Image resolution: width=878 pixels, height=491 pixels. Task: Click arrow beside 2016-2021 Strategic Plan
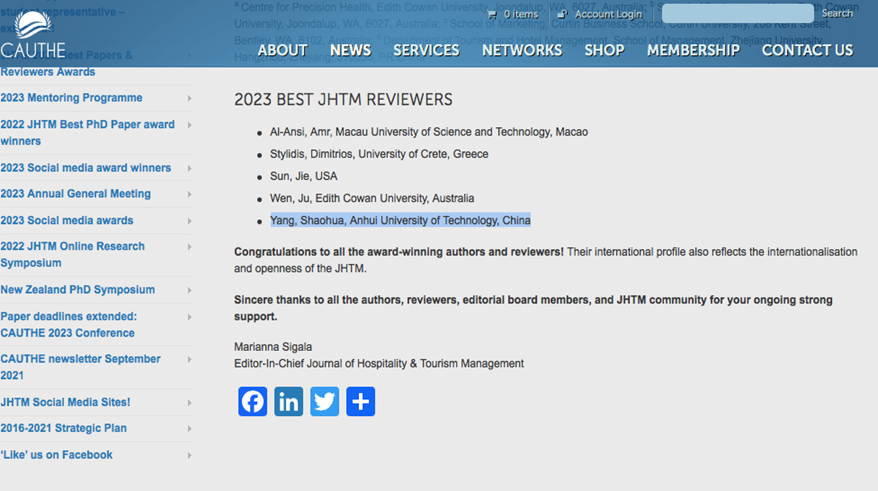(x=189, y=429)
